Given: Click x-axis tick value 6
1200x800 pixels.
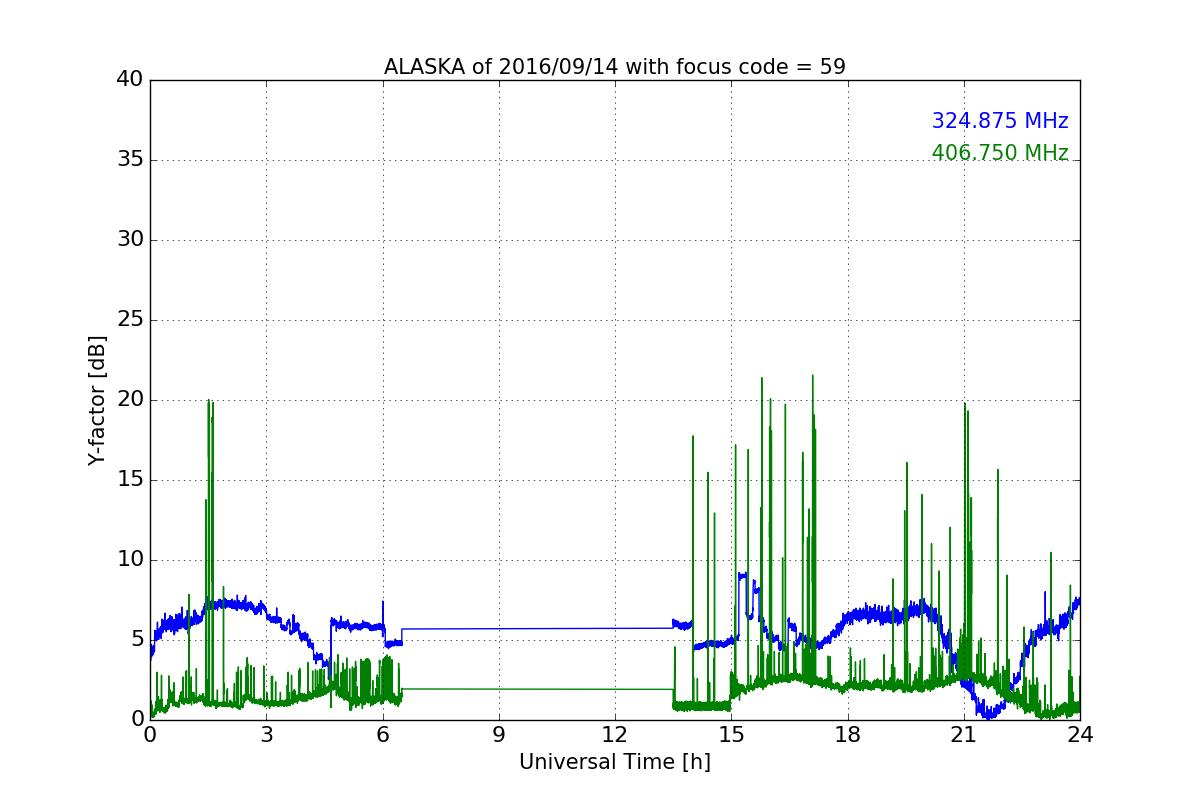Looking at the screenshot, I should 382,735.
